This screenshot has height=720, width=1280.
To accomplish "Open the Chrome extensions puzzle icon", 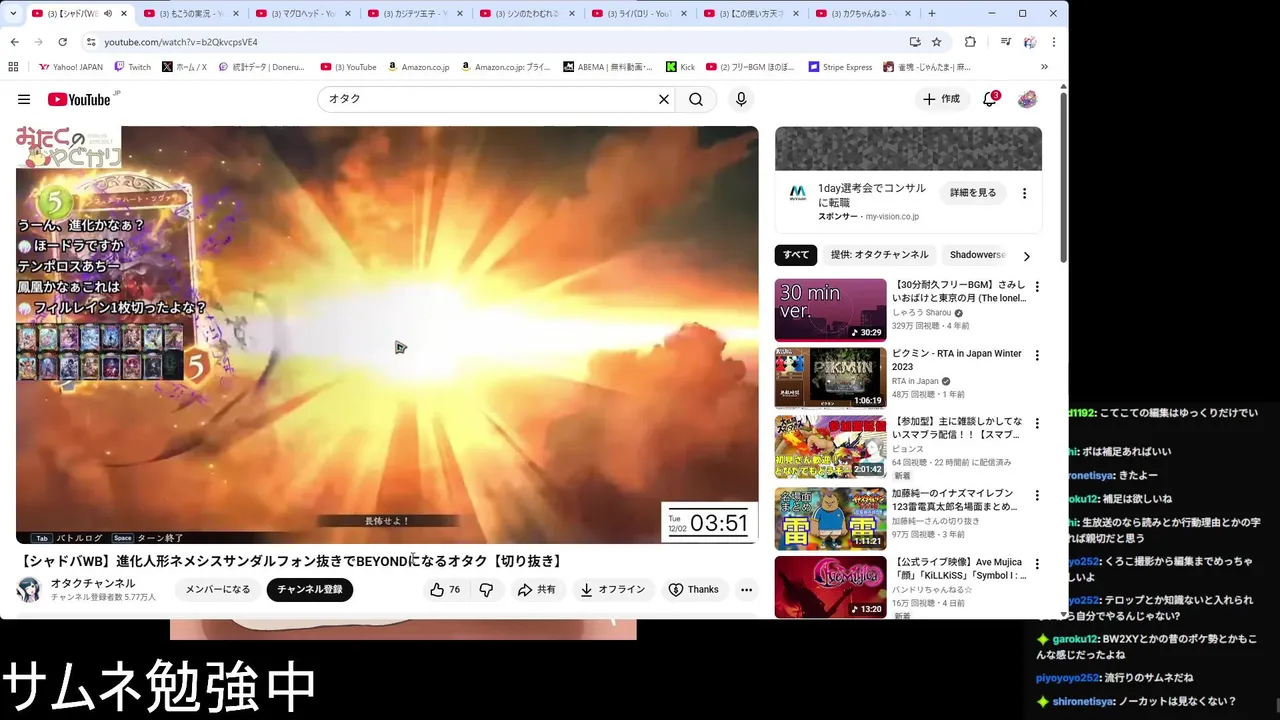I will tap(970, 42).
